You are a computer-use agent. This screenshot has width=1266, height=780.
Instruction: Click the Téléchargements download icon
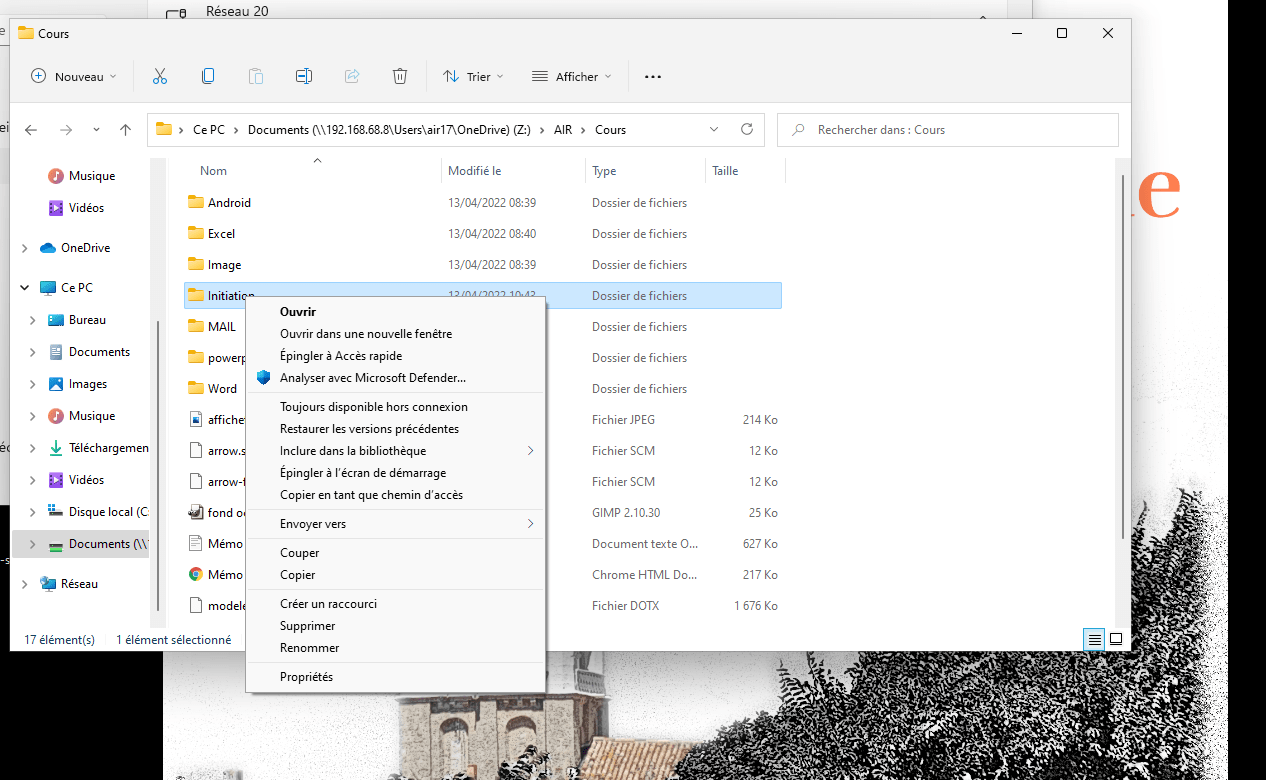[x=56, y=448]
